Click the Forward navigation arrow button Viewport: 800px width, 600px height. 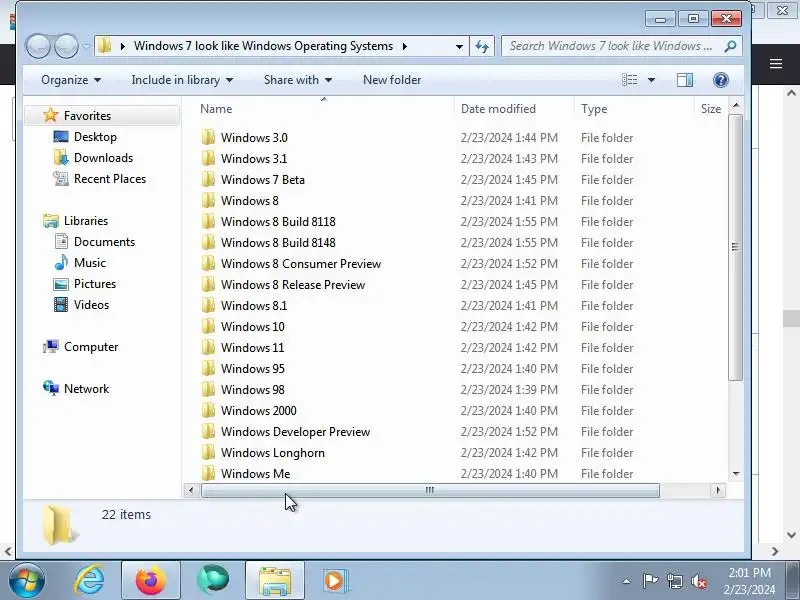66,46
